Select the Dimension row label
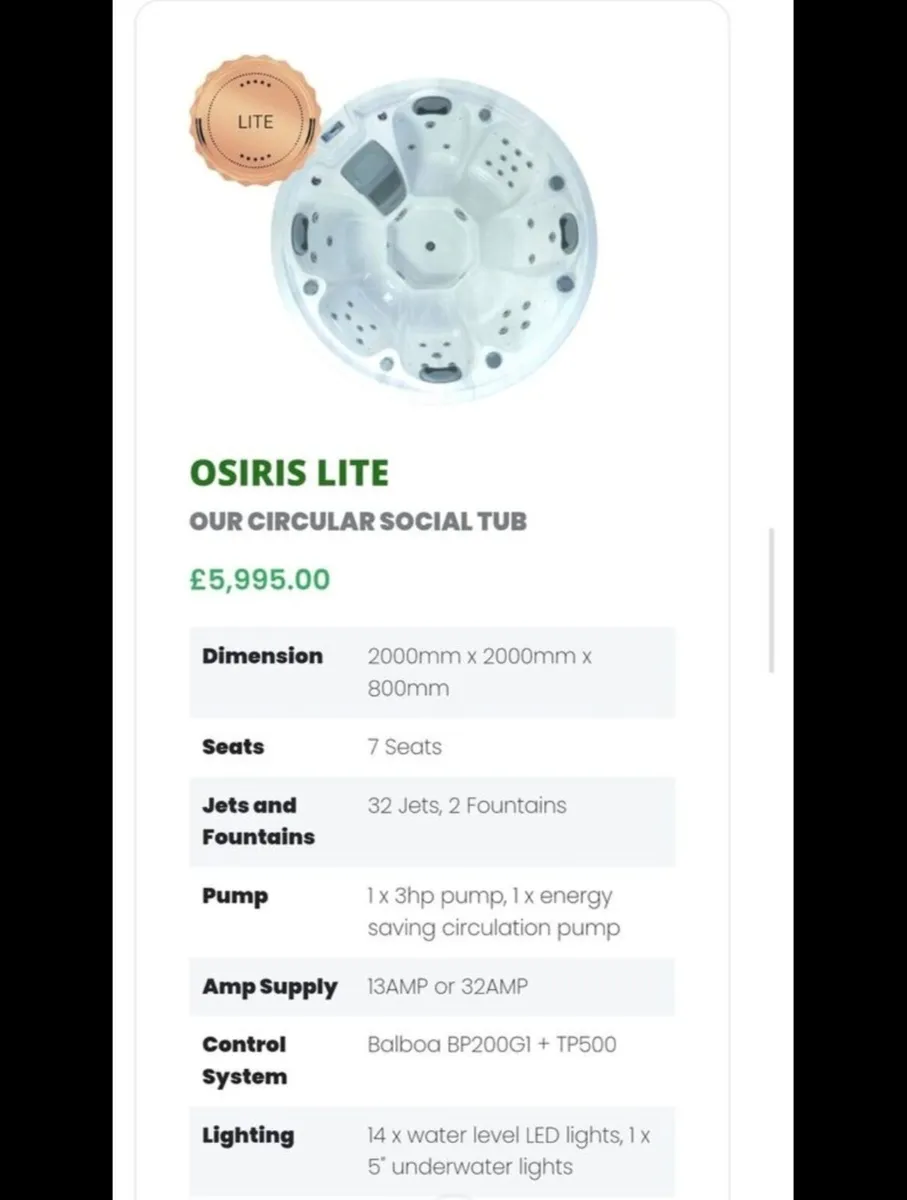Image resolution: width=907 pixels, height=1200 pixels. (x=262, y=656)
